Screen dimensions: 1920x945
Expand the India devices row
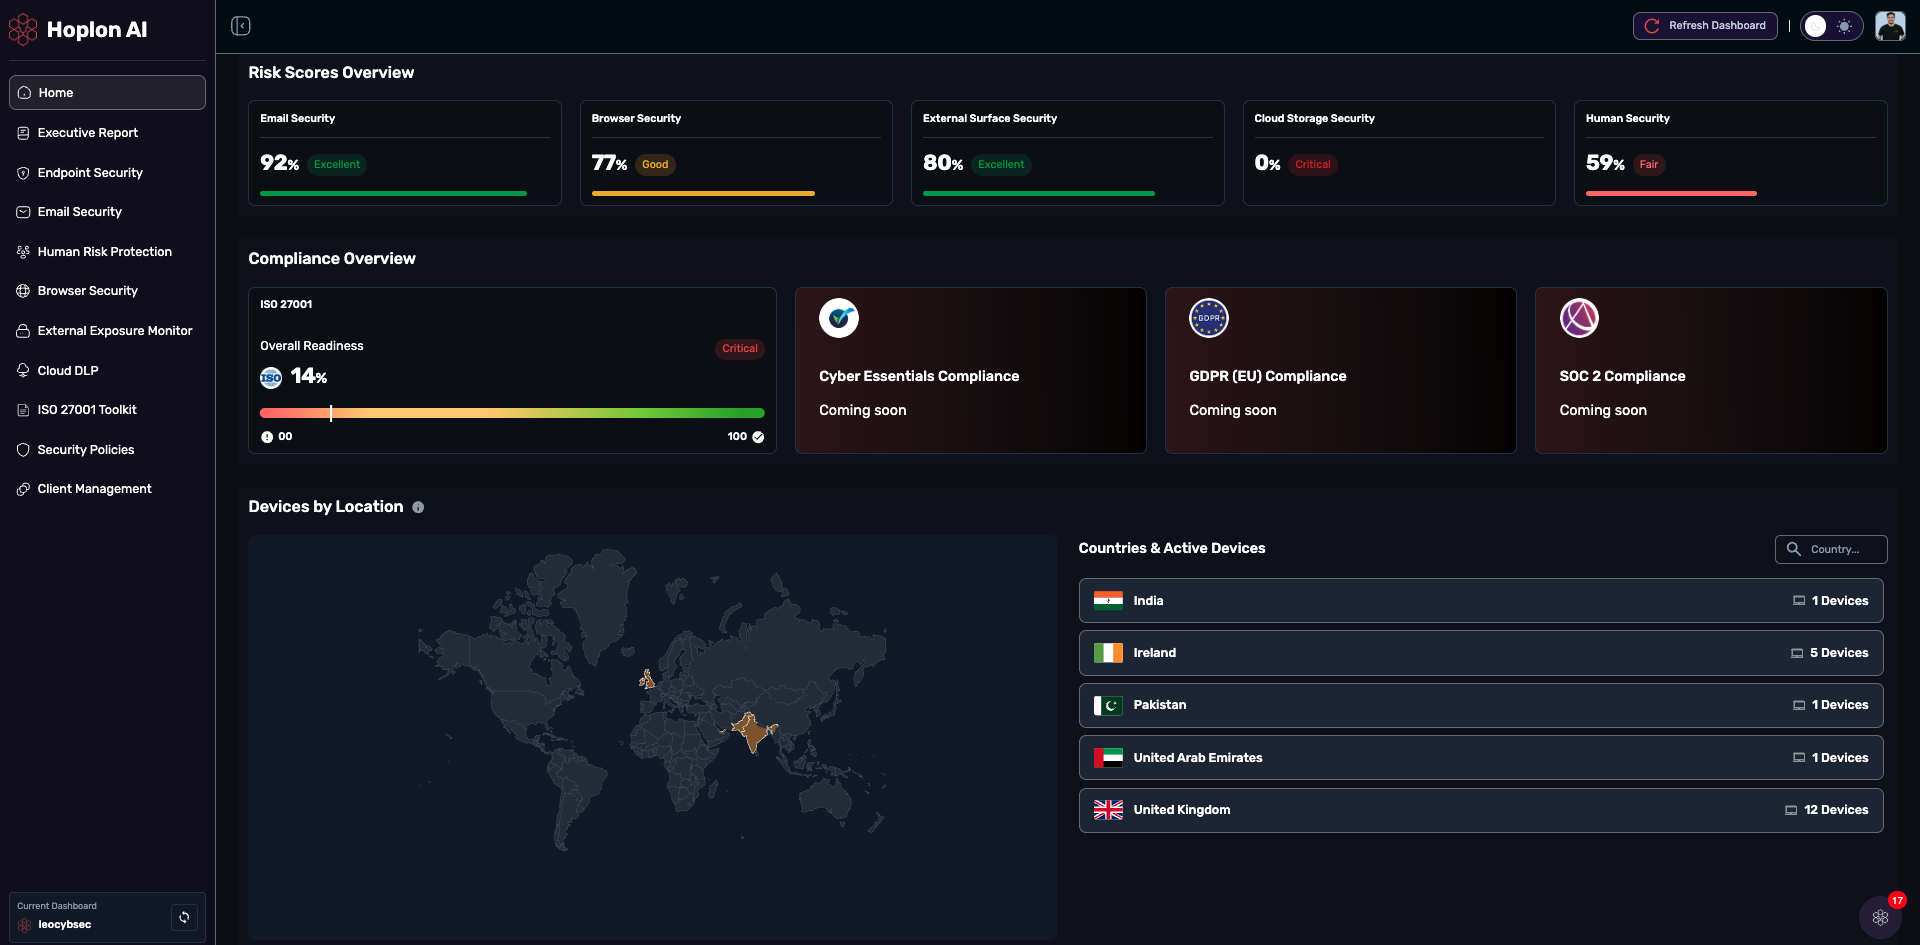tap(1480, 601)
